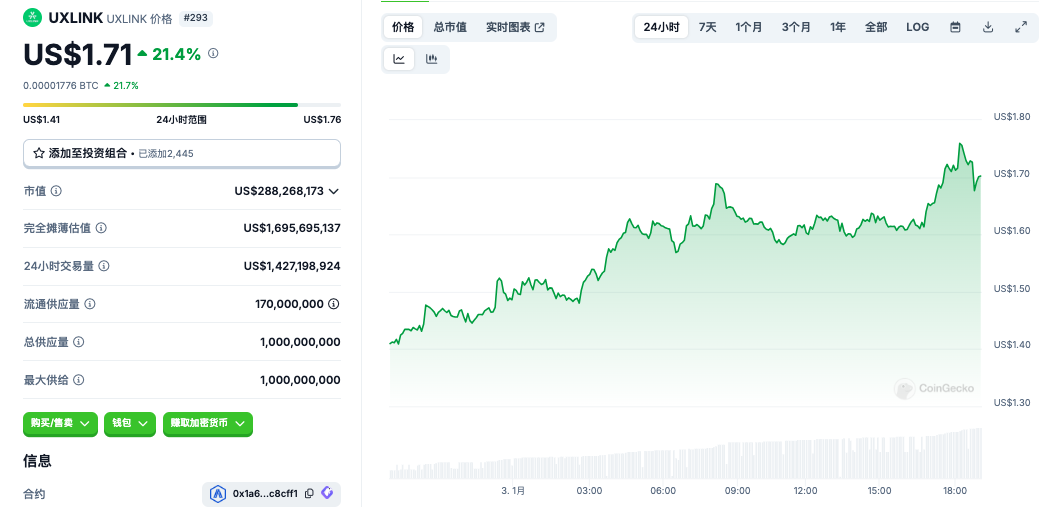The image size is (1044, 507).
Task: Click the #293 rank badge
Action: [196, 18]
